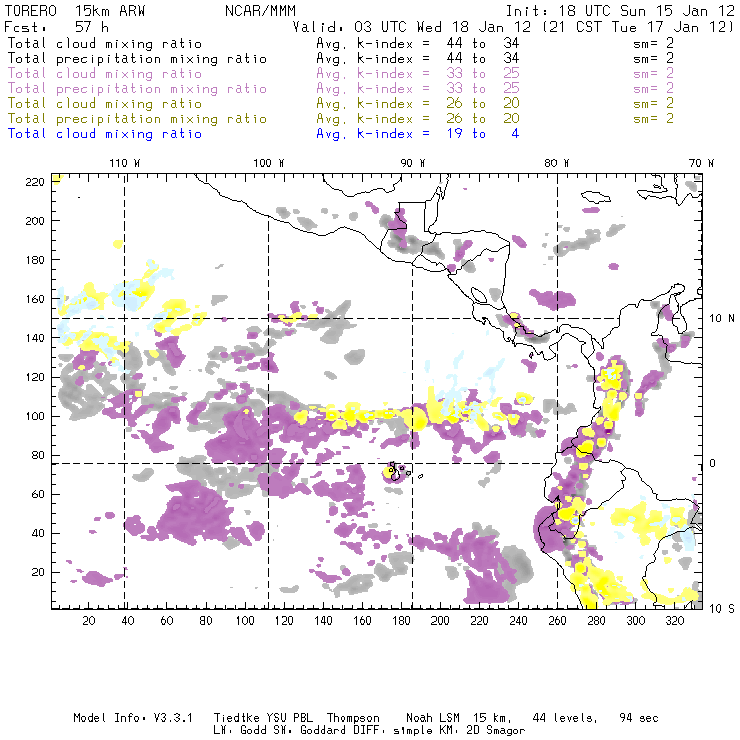Click the '10 N' latitude label
This screenshot has height=740, width=740.
tap(722, 319)
